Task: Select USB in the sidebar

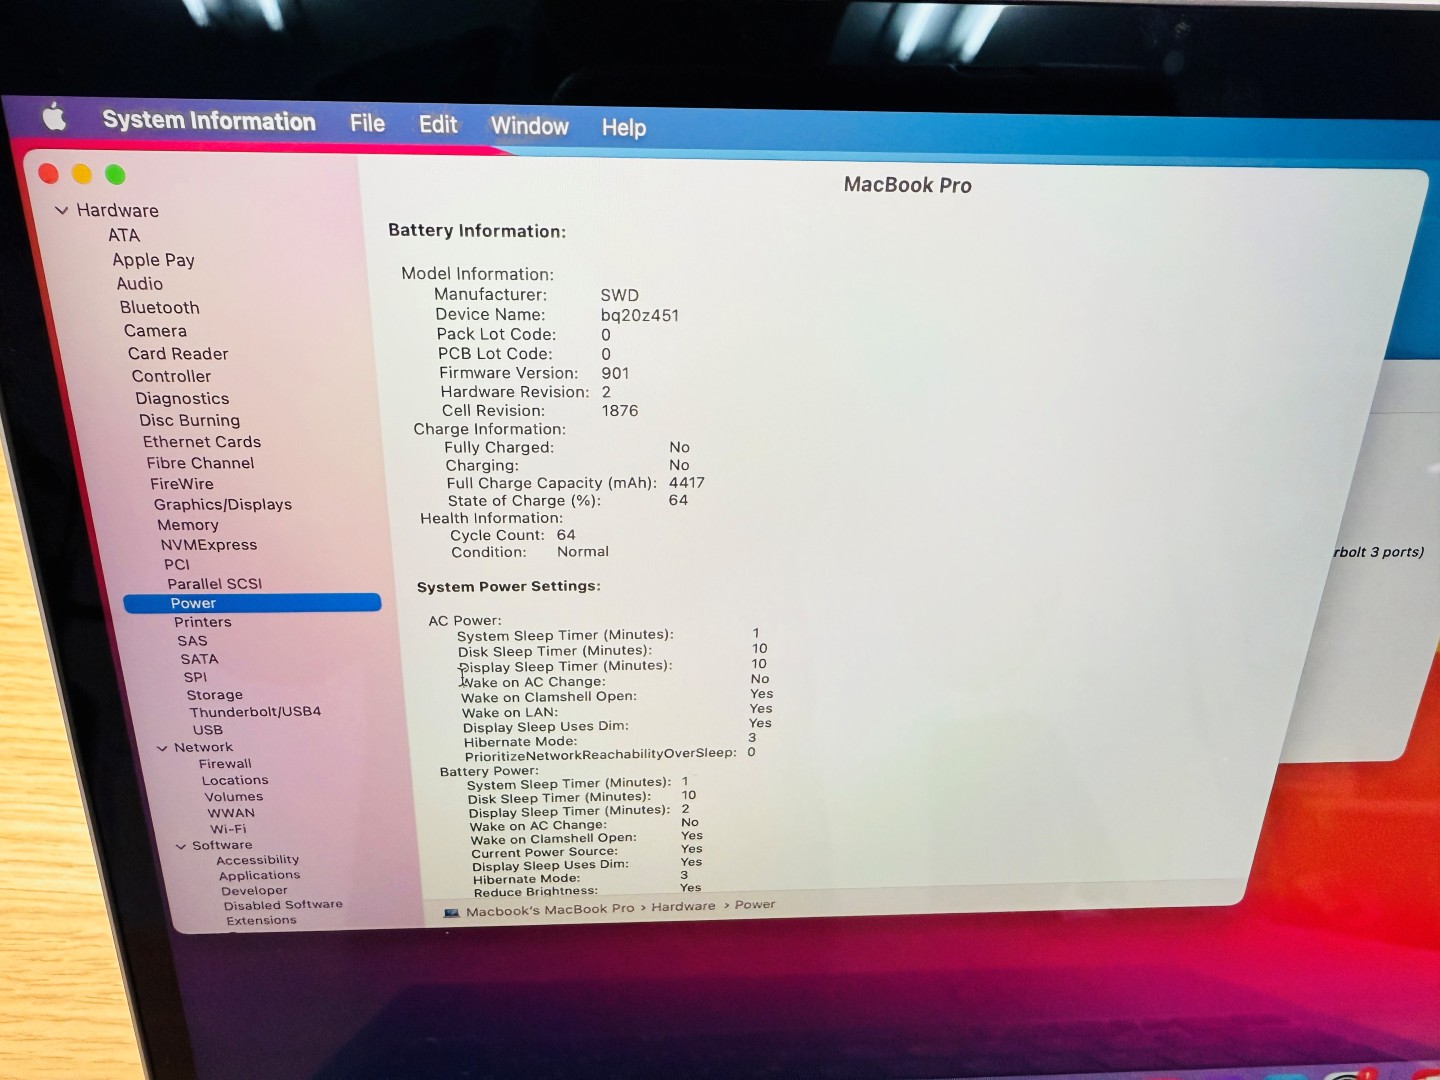Action: click(x=208, y=730)
